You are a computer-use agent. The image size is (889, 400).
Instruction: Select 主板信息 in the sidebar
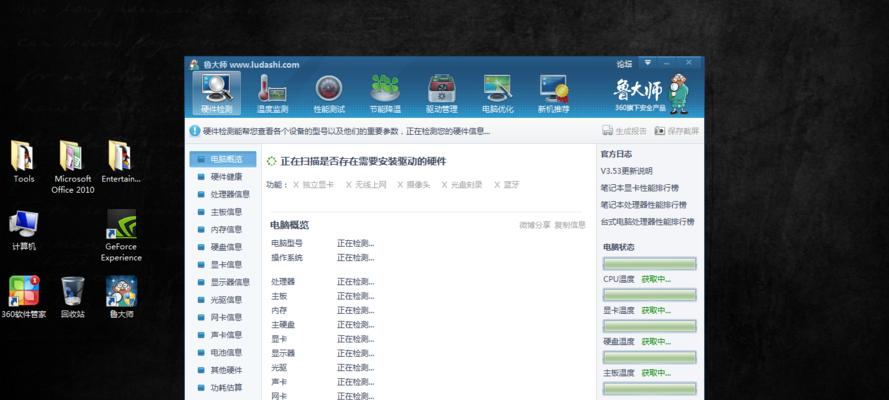pyautogui.click(x=222, y=212)
